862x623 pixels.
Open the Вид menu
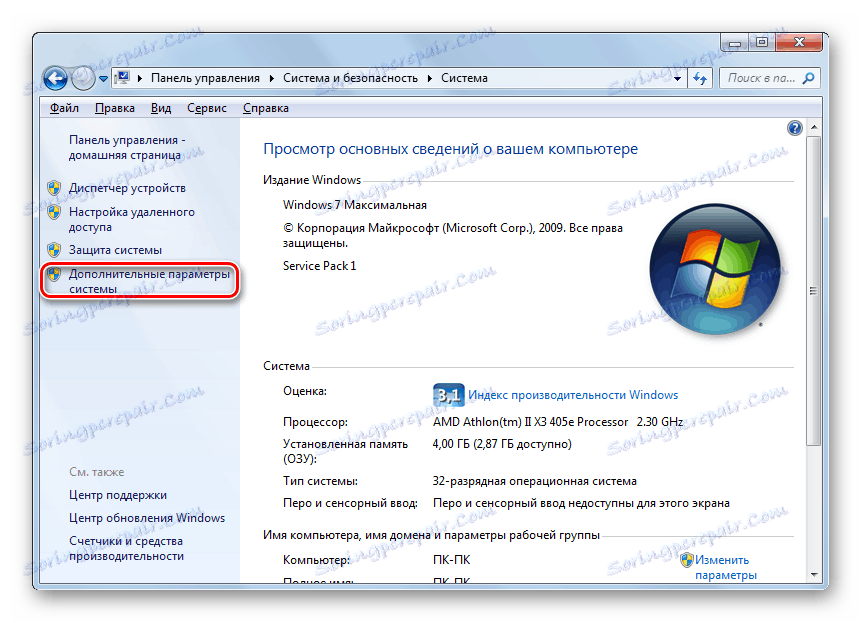click(x=161, y=108)
